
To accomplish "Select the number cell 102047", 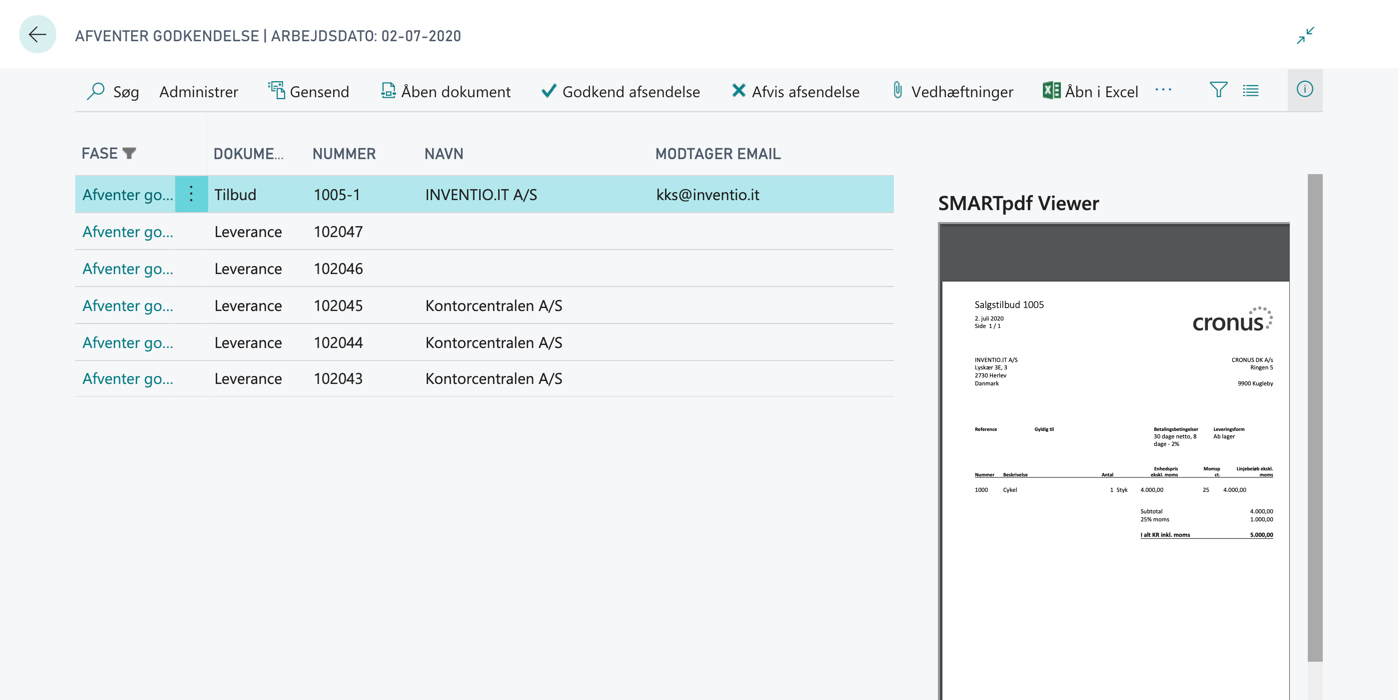I will pos(338,231).
